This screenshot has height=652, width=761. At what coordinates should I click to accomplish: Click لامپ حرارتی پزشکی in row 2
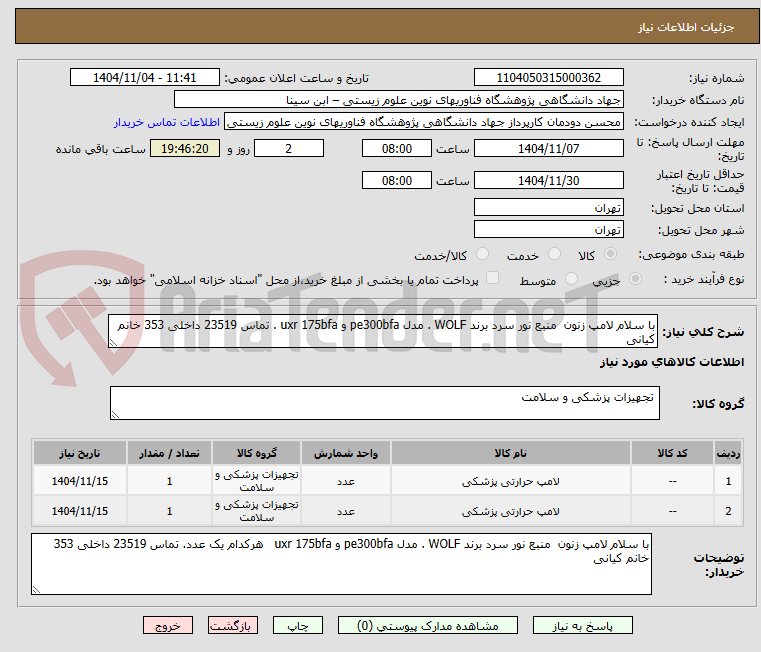click(x=511, y=512)
